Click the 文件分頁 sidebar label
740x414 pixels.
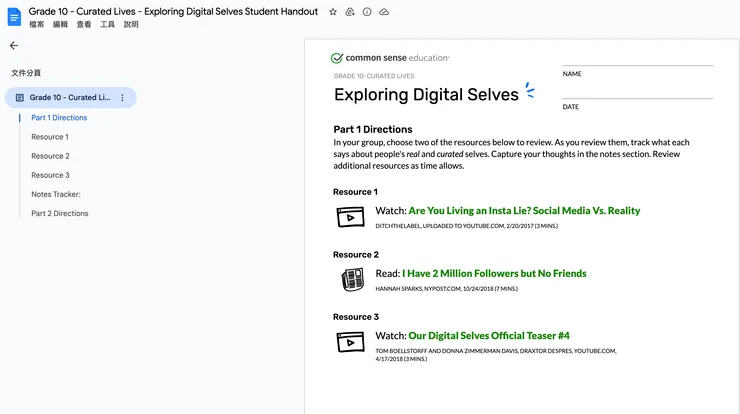click(x=26, y=73)
